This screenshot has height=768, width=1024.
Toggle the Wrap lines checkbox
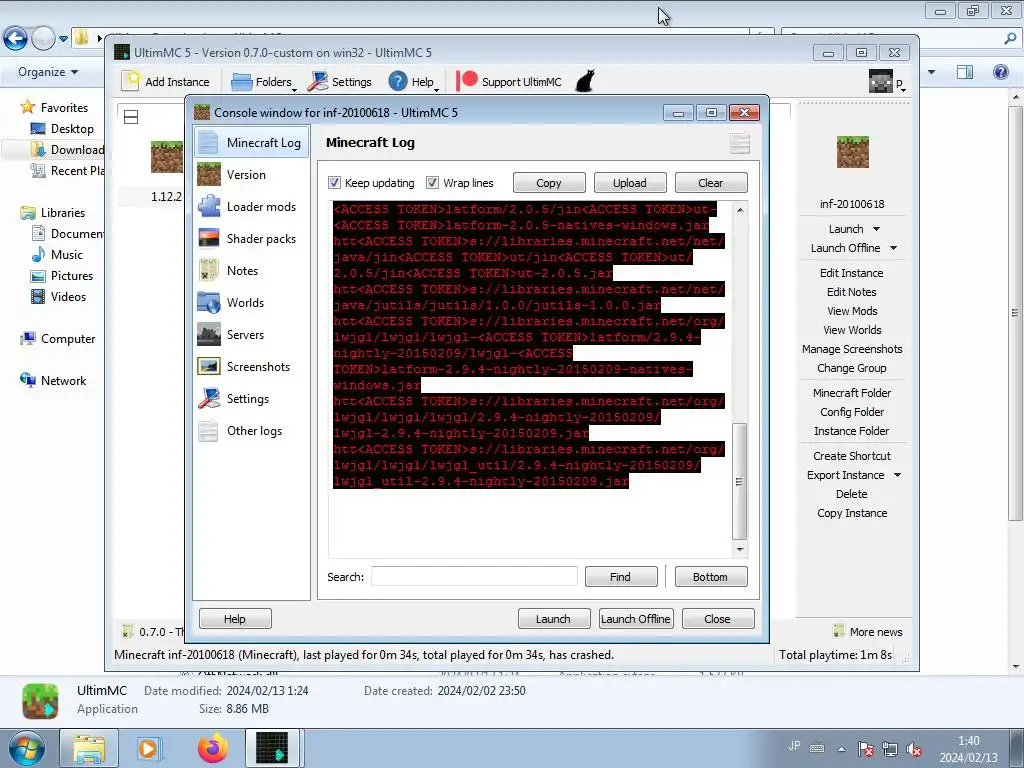tap(432, 183)
